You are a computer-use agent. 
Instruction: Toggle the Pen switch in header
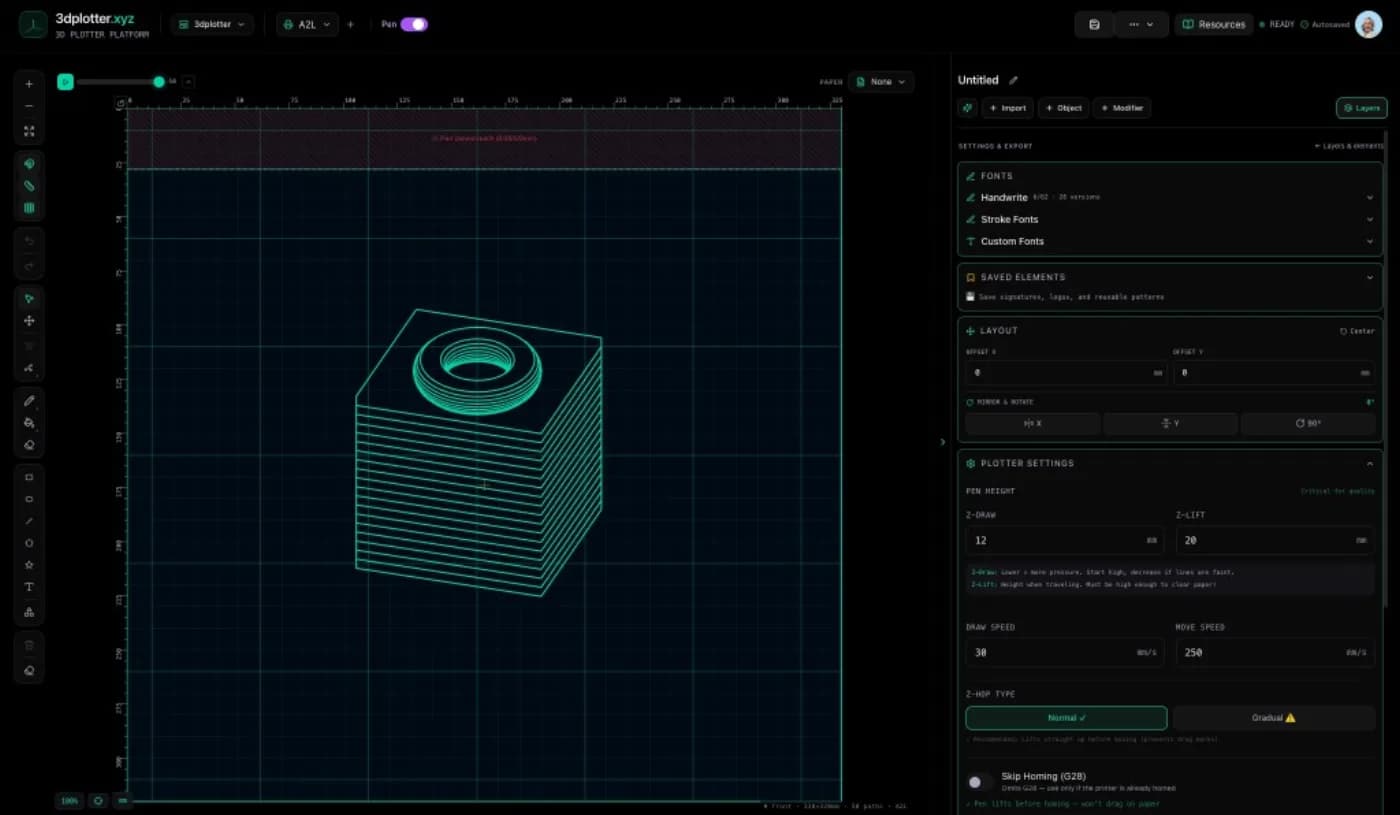point(414,24)
